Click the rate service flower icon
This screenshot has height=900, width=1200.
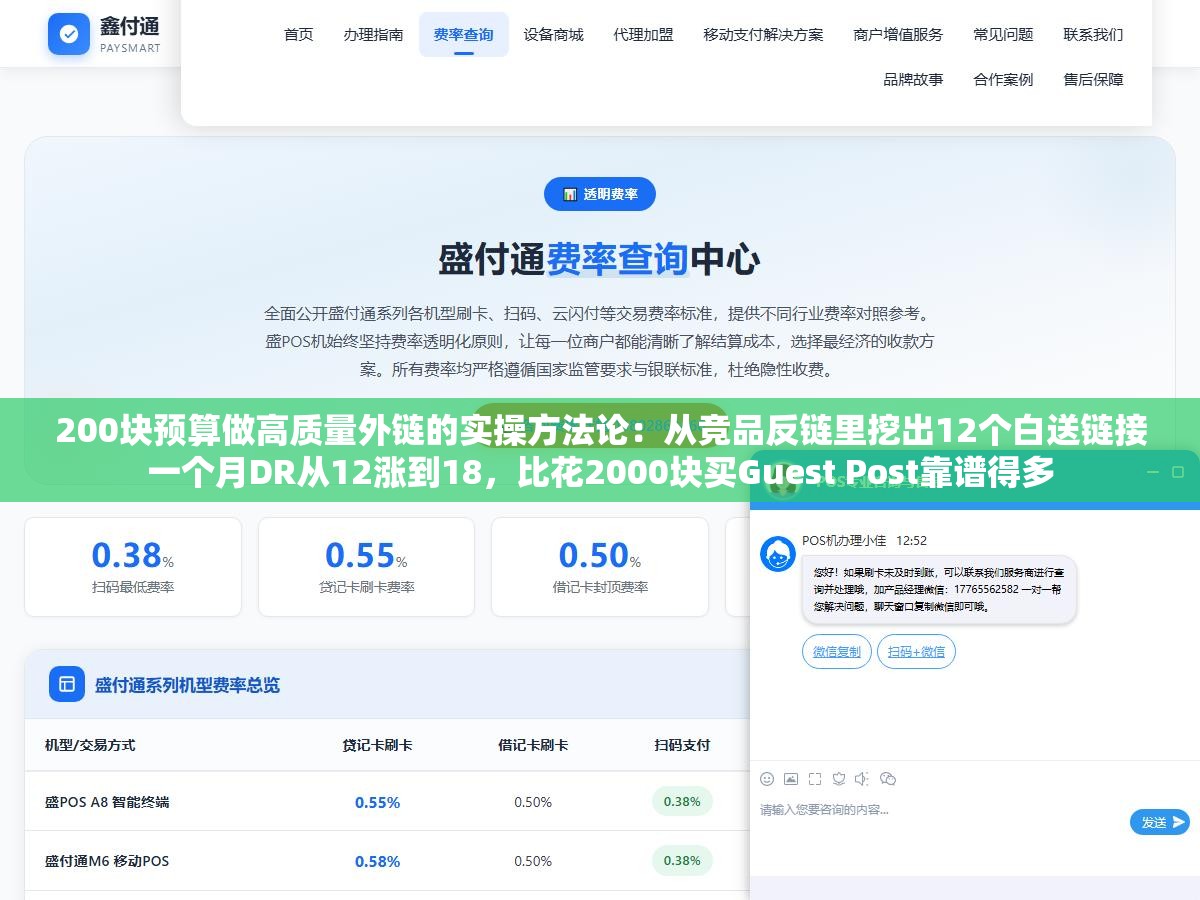click(x=839, y=779)
